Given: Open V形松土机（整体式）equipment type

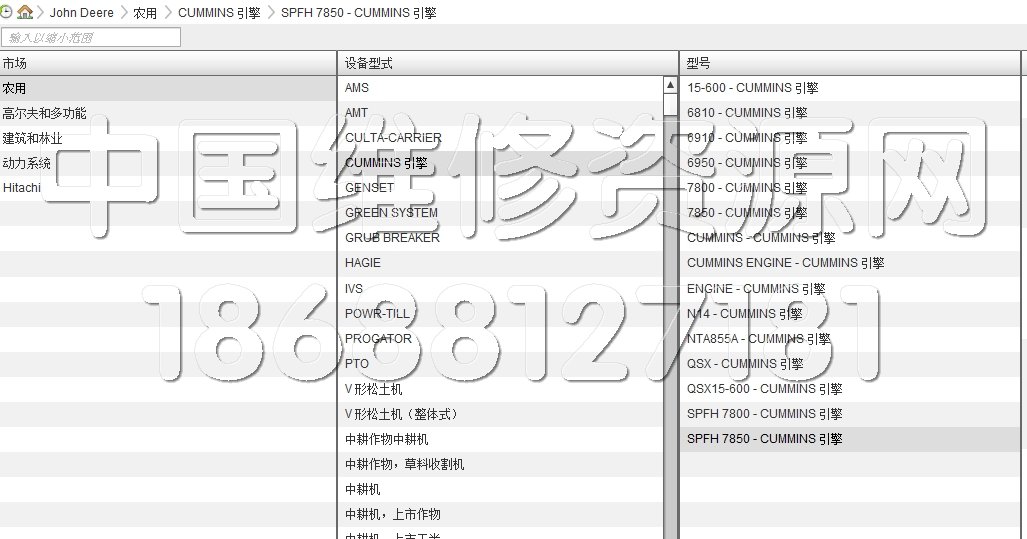Looking at the screenshot, I should [x=401, y=414].
